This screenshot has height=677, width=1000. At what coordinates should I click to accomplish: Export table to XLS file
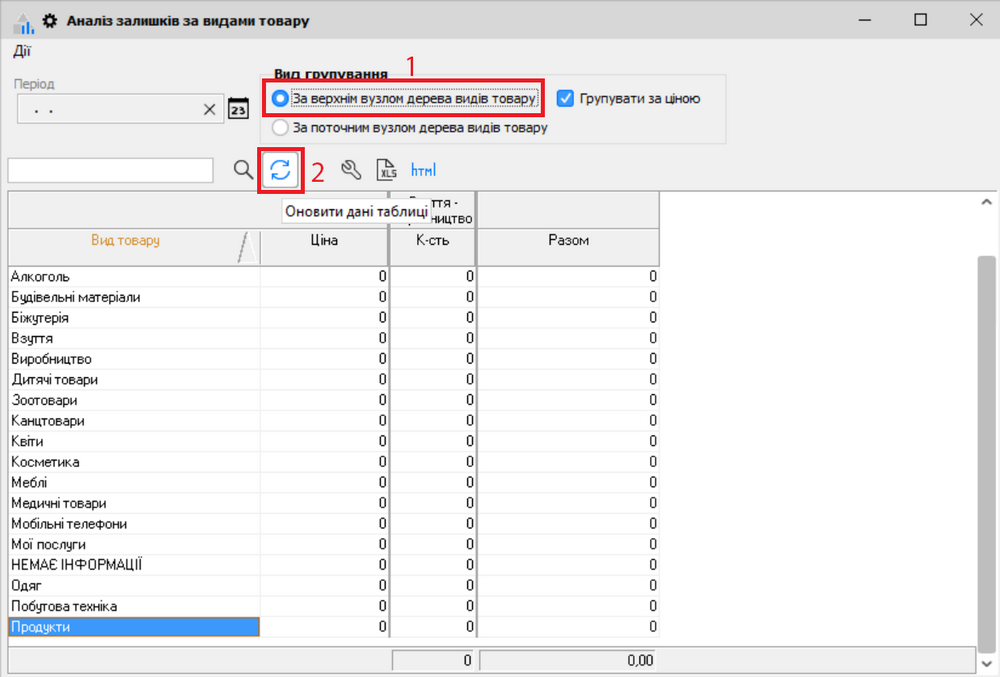tap(387, 170)
